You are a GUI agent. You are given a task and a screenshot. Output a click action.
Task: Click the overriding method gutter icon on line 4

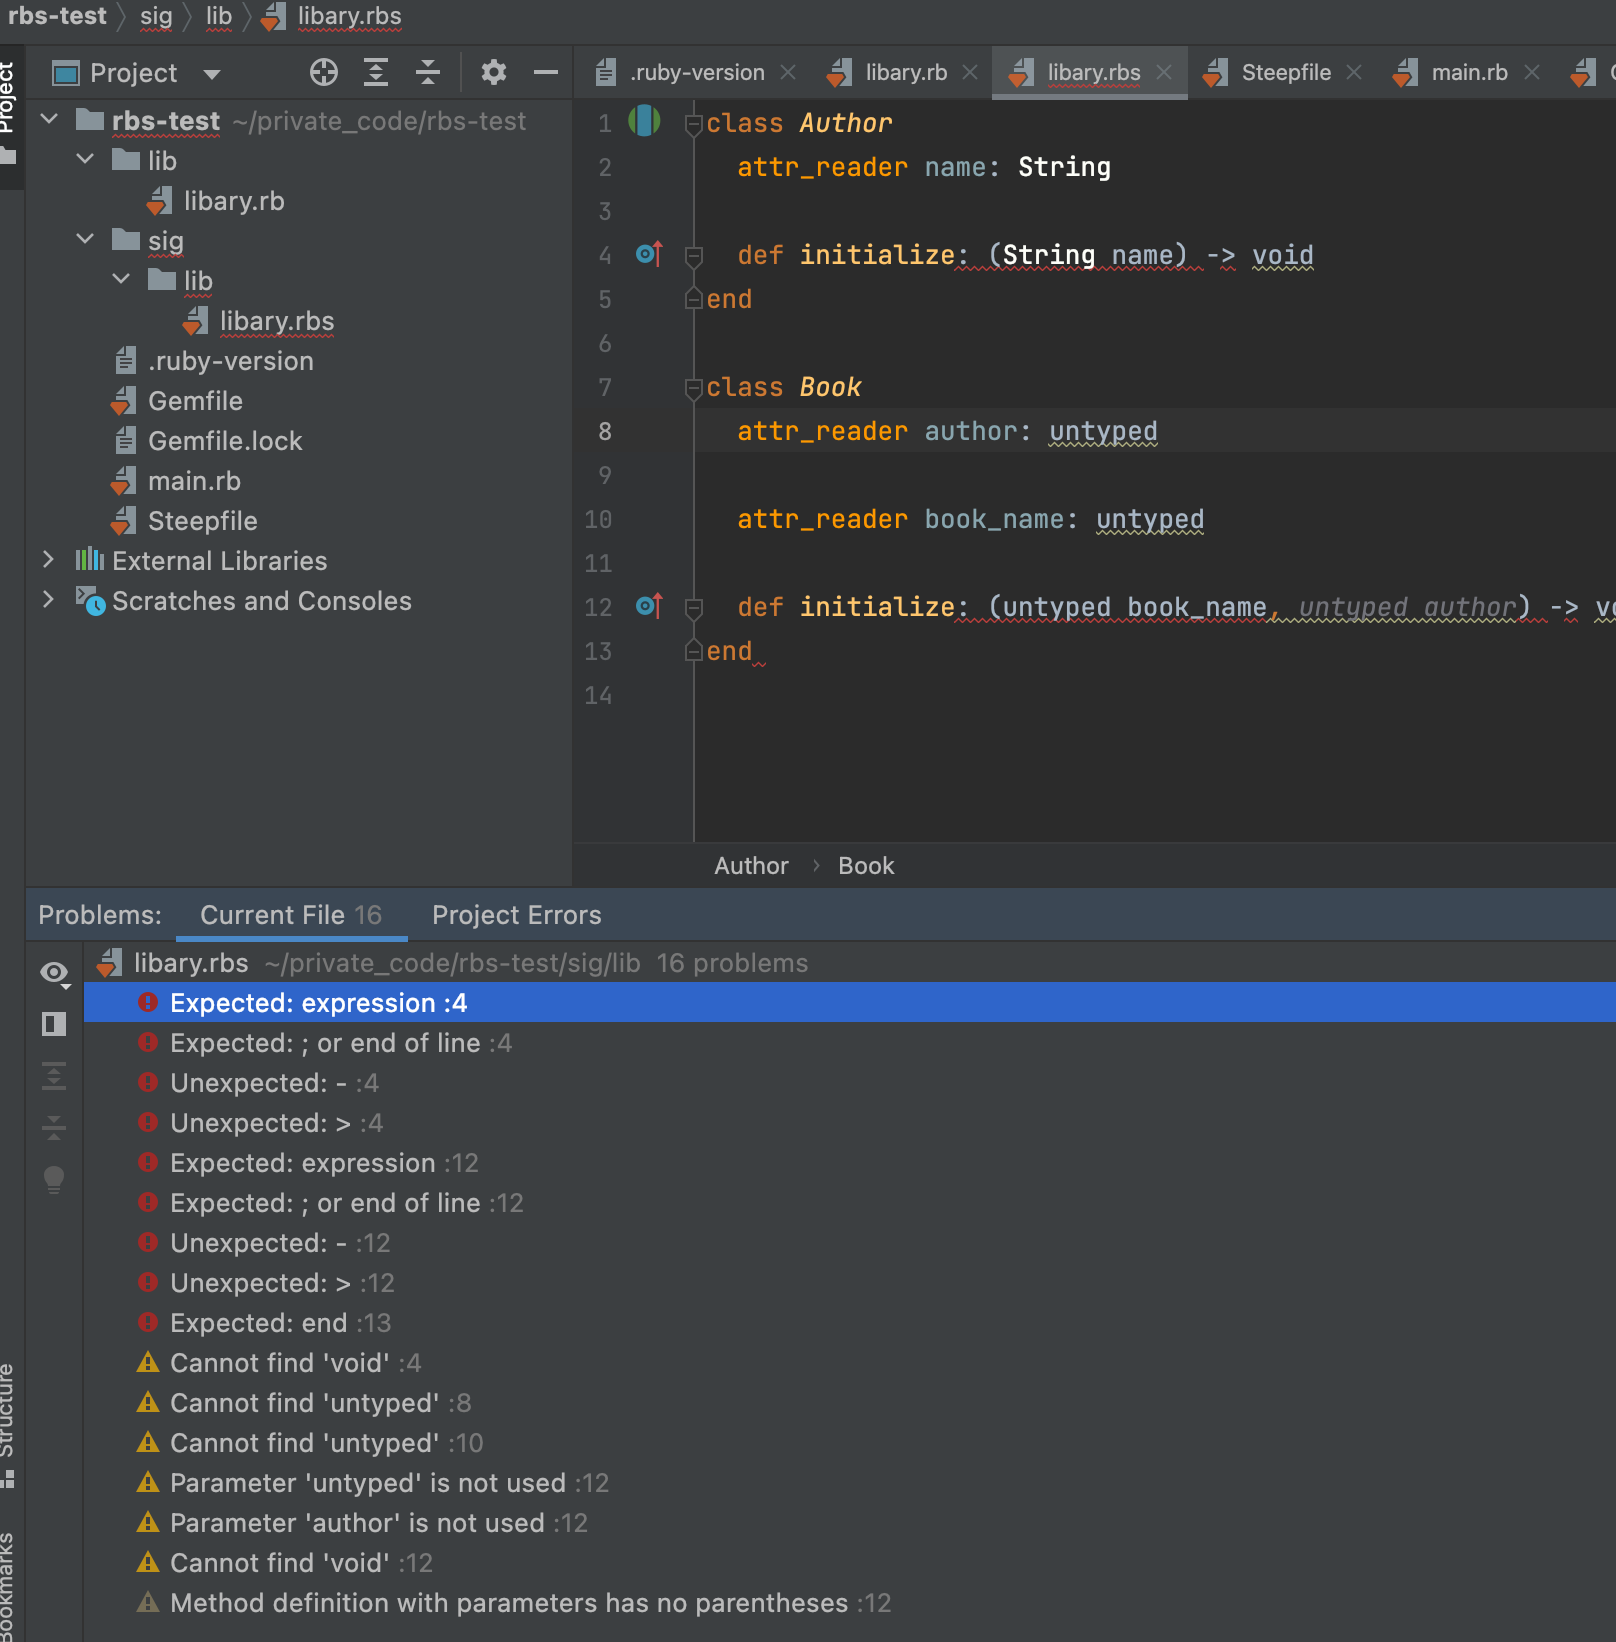[648, 254]
